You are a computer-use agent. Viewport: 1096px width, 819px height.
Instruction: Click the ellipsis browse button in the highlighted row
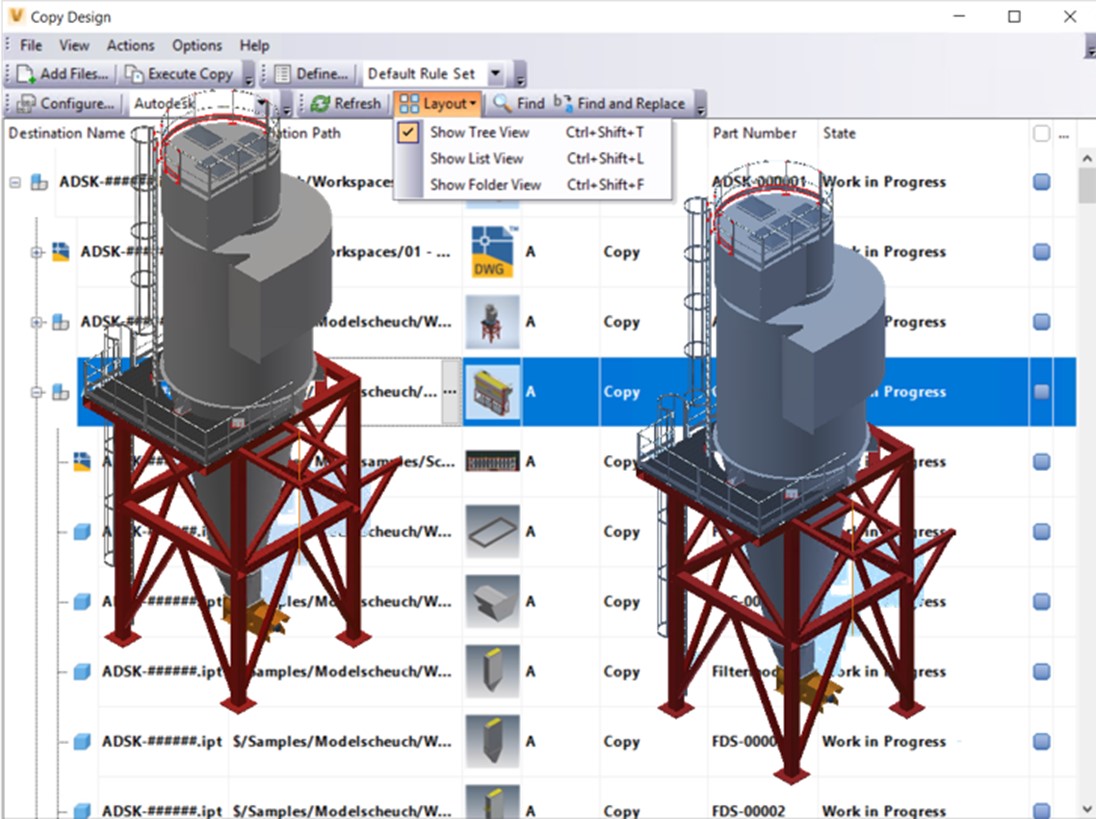tap(451, 391)
